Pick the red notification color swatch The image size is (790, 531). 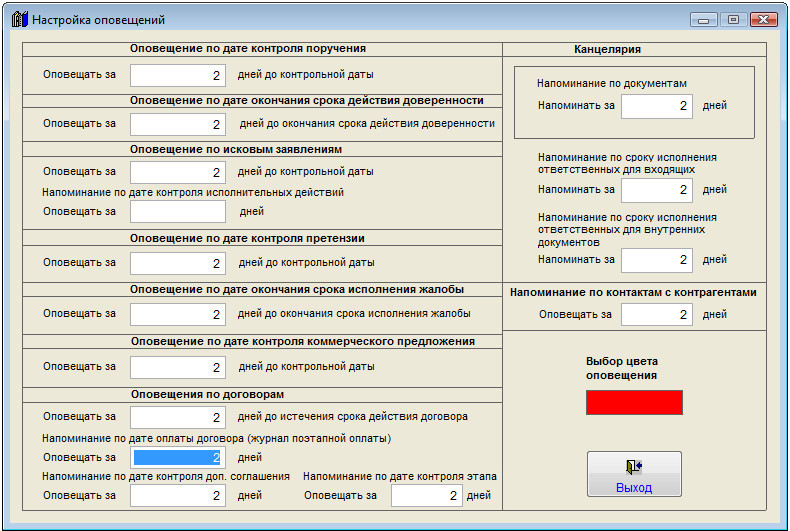tap(634, 403)
